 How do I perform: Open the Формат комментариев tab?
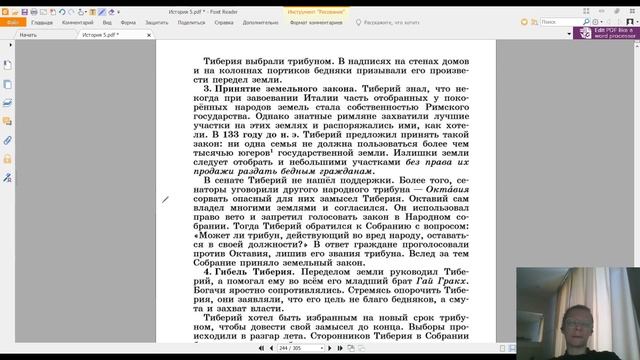tap(316, 22)
